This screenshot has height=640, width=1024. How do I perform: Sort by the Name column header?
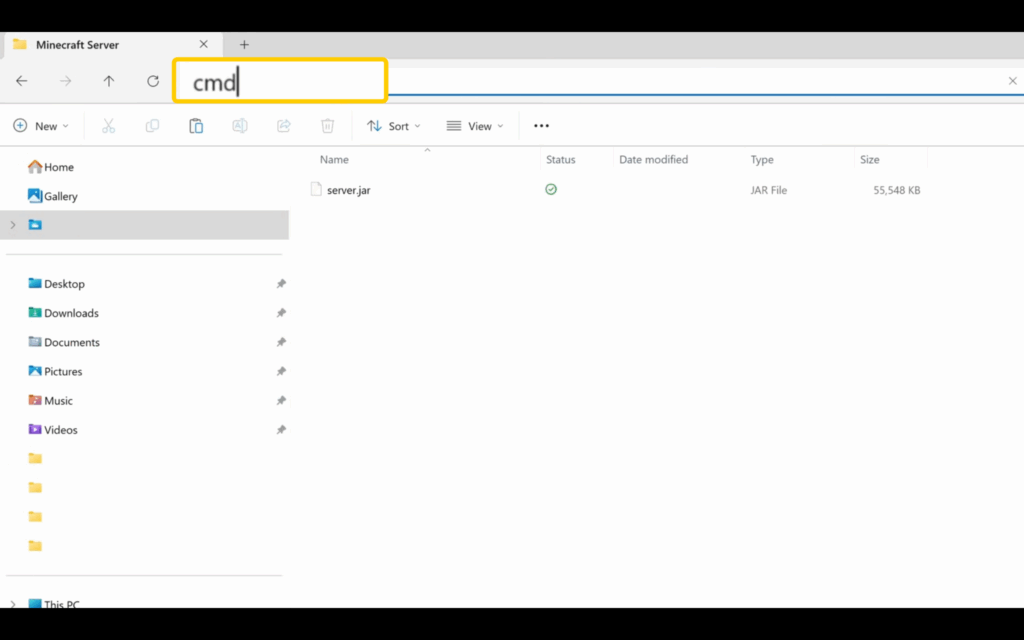[x=334, y=159]
